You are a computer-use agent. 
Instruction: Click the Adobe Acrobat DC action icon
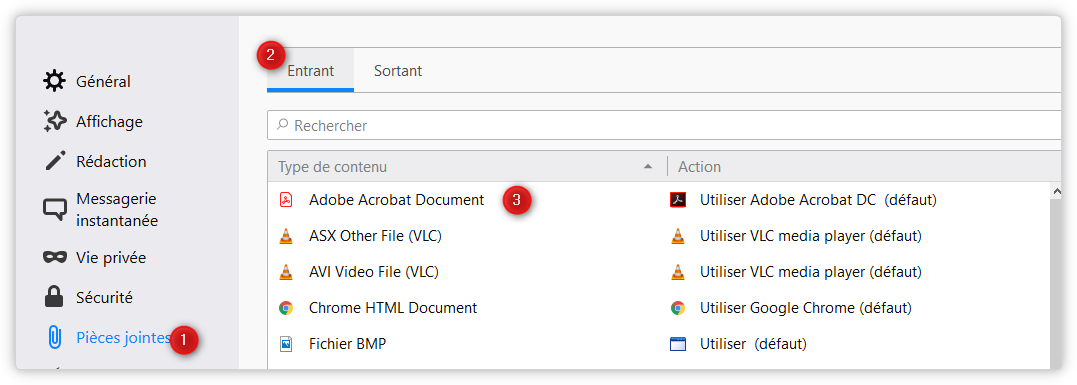coord(678,200)
